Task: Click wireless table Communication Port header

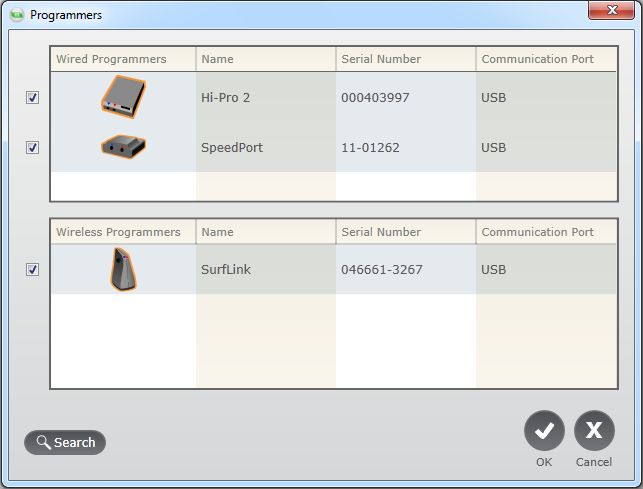Action: tap(546, 232)
